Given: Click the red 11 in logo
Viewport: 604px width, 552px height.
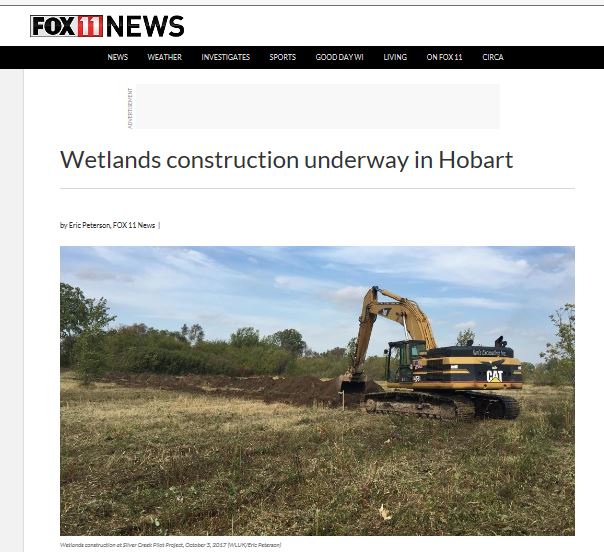Looking at the screenshot, I should [90, 26].
